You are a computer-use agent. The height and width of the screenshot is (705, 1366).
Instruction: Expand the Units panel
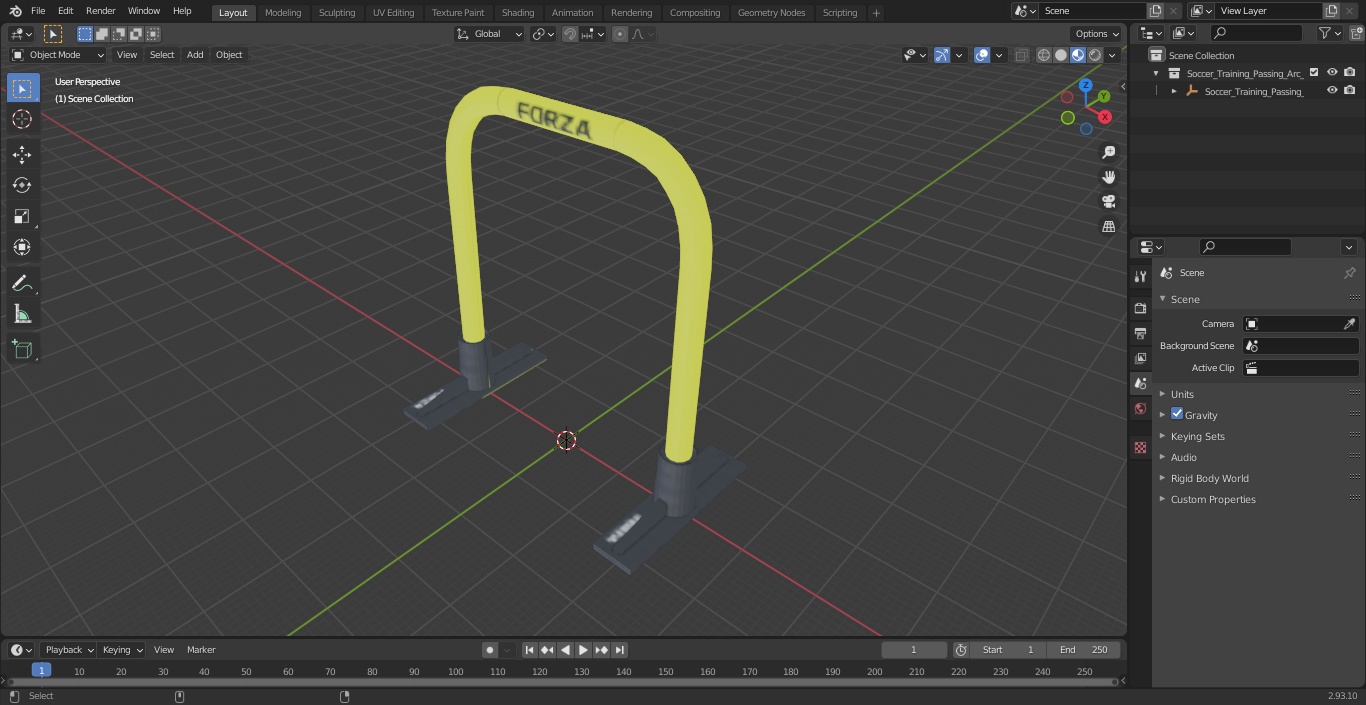click(x=1182, y=394)
